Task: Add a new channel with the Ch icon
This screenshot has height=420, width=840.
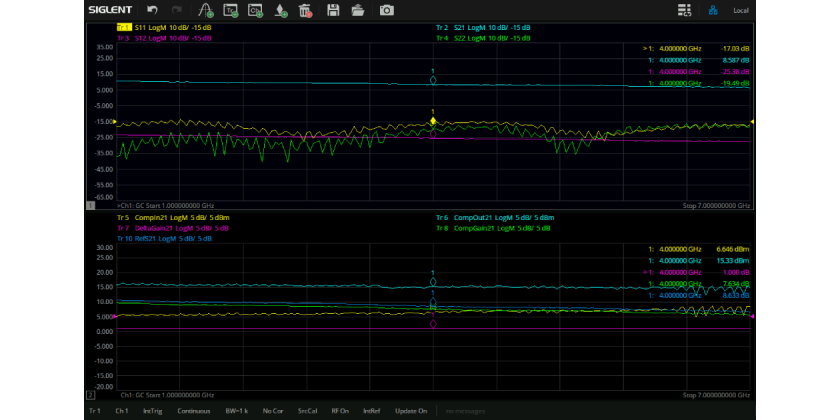Action: point(256,10)
